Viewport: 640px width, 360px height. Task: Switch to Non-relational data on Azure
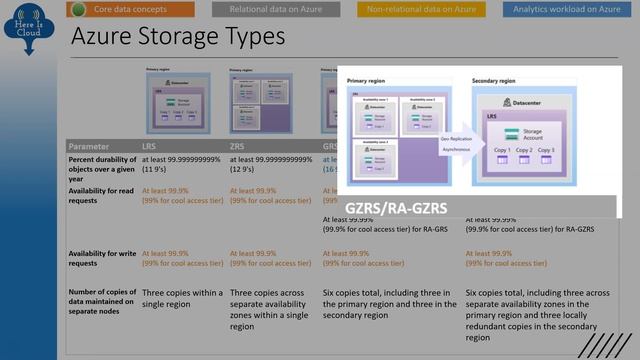(x=421, y=9)
